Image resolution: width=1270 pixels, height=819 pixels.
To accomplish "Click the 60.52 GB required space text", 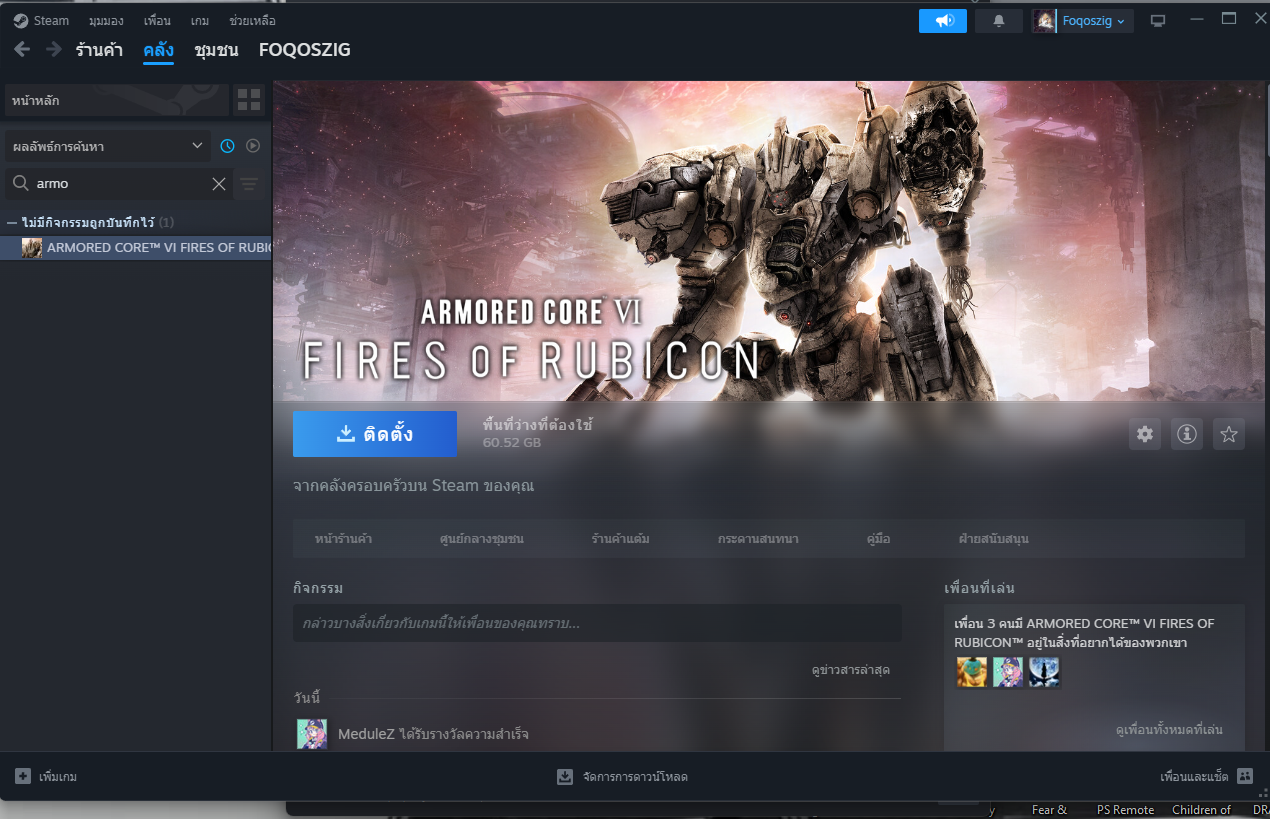I will pos(511,442).
